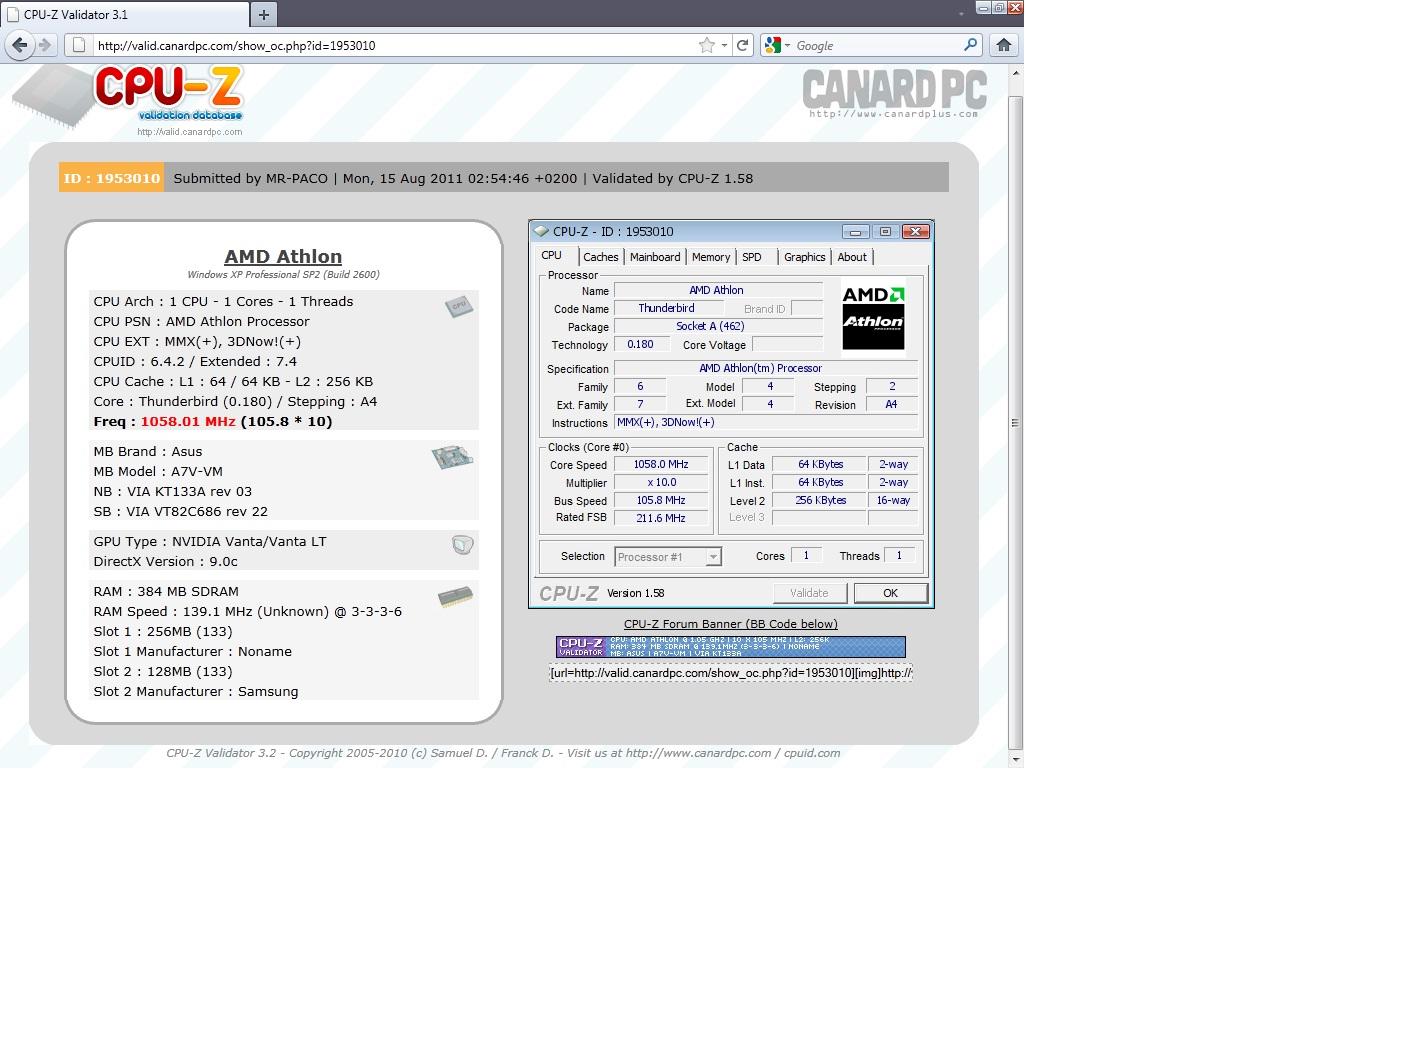Screen dimensions: 1408x1056
Task: Click the Bus Speed 105.8 MHz field
Action: (x=661, y=500)
